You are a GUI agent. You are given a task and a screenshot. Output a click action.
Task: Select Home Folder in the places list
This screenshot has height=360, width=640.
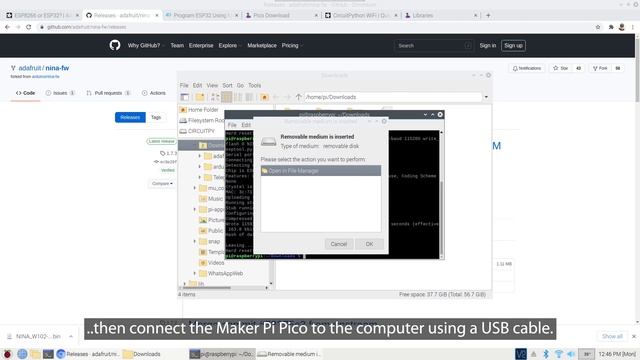pos(199,110)
